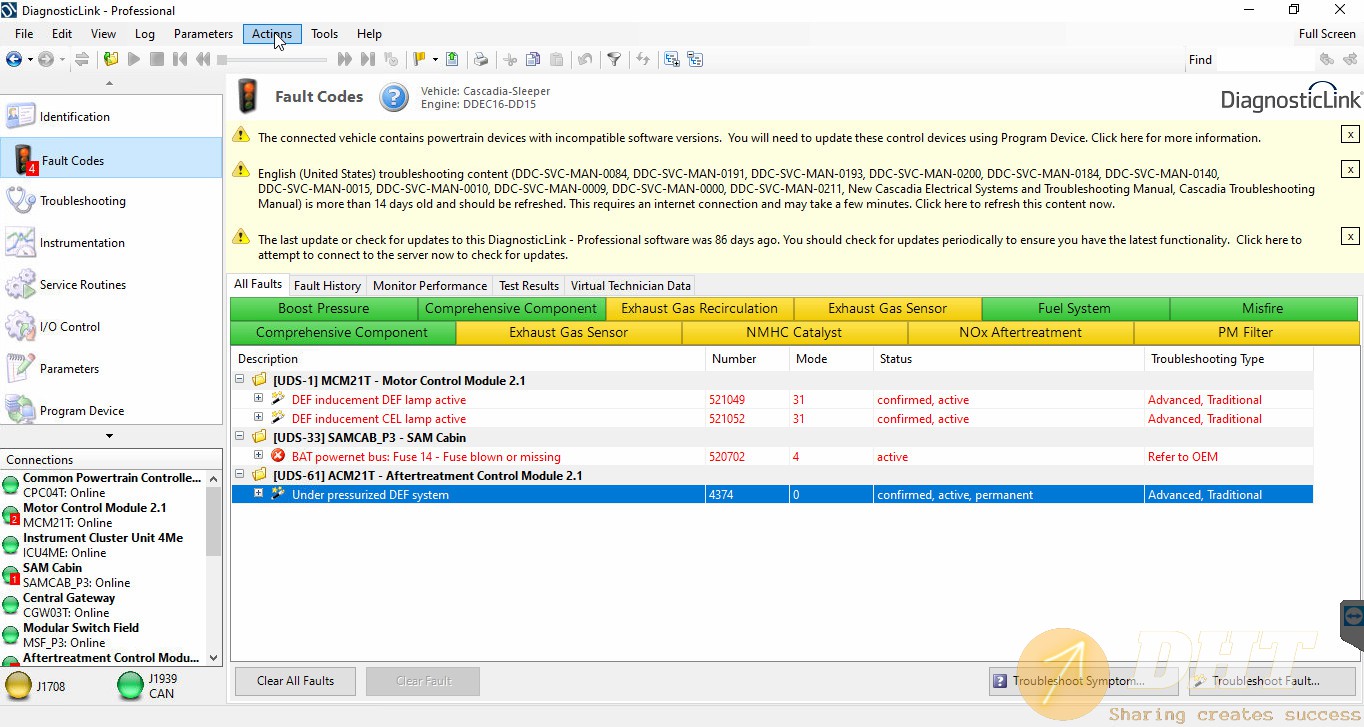Image resolution: width=1364 pixels, height=727 pixels.
Task: Open Program Device sidebar item
Action: tap(111, 408)
